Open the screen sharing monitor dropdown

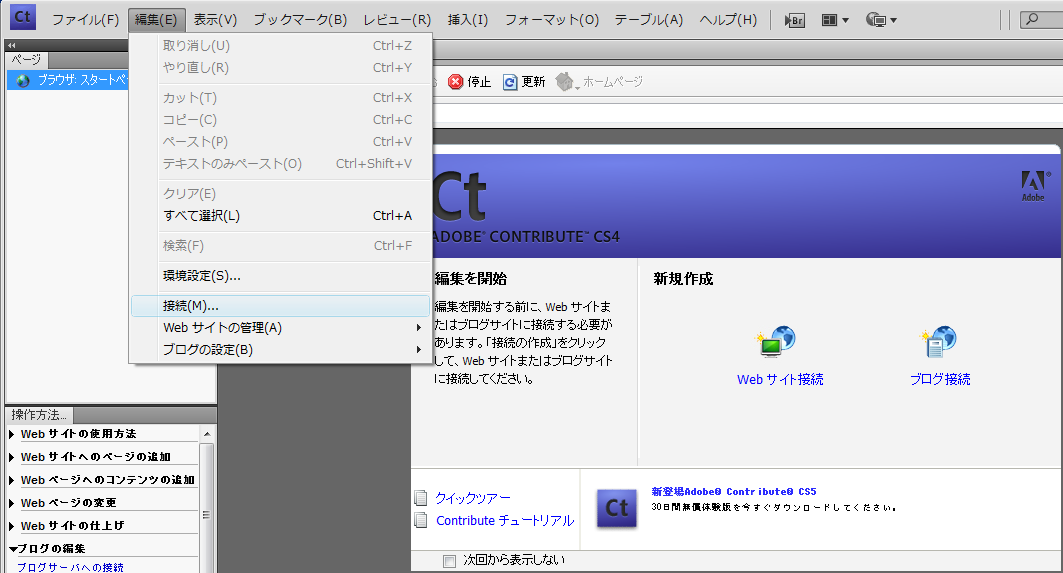pos(880,20)
